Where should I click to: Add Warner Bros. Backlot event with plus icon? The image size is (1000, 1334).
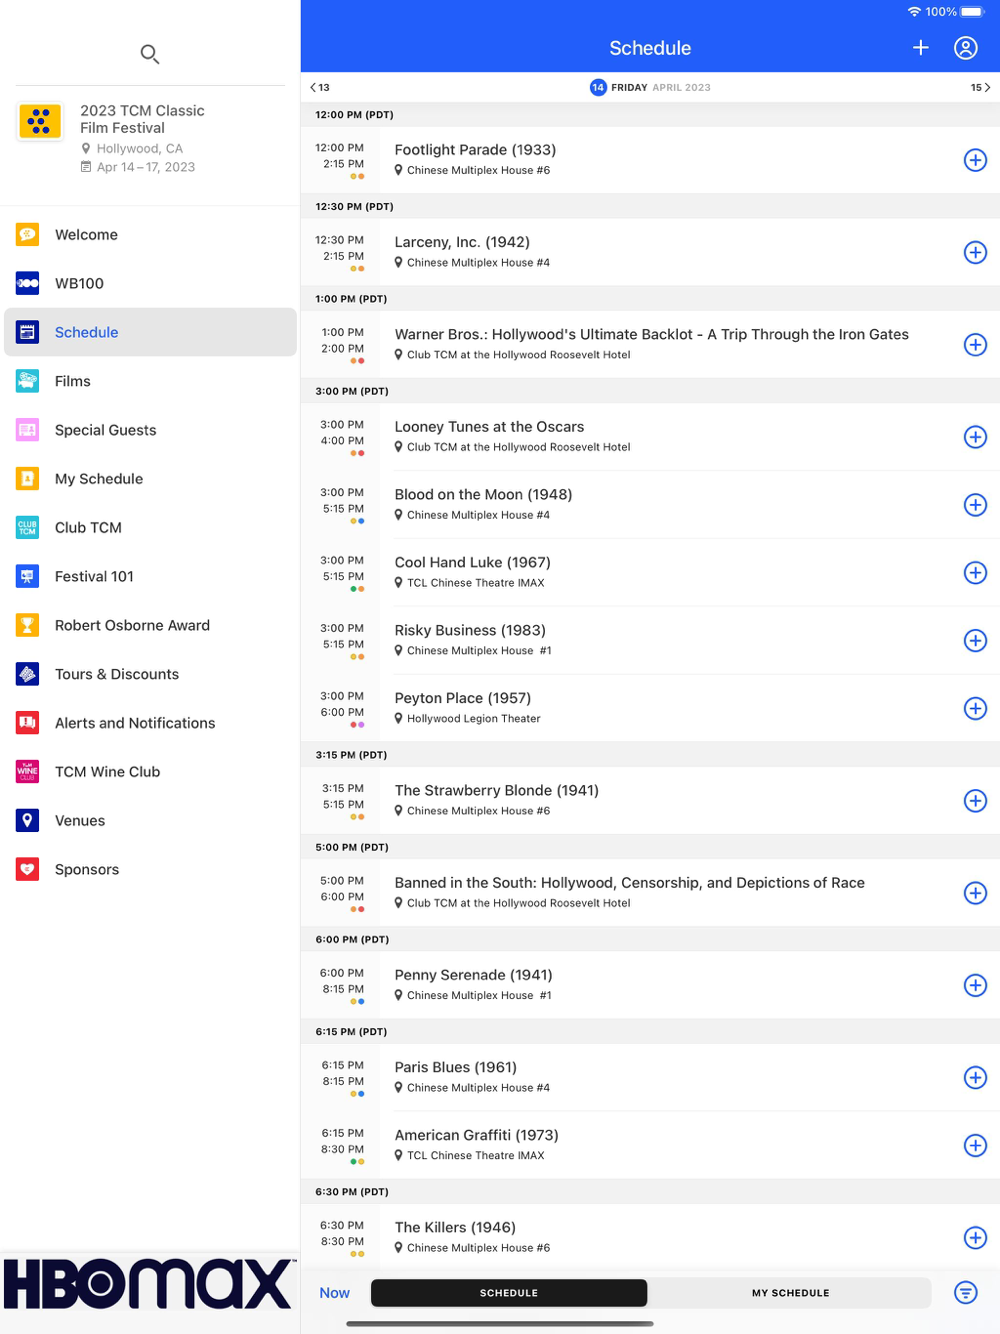point(975,345)
